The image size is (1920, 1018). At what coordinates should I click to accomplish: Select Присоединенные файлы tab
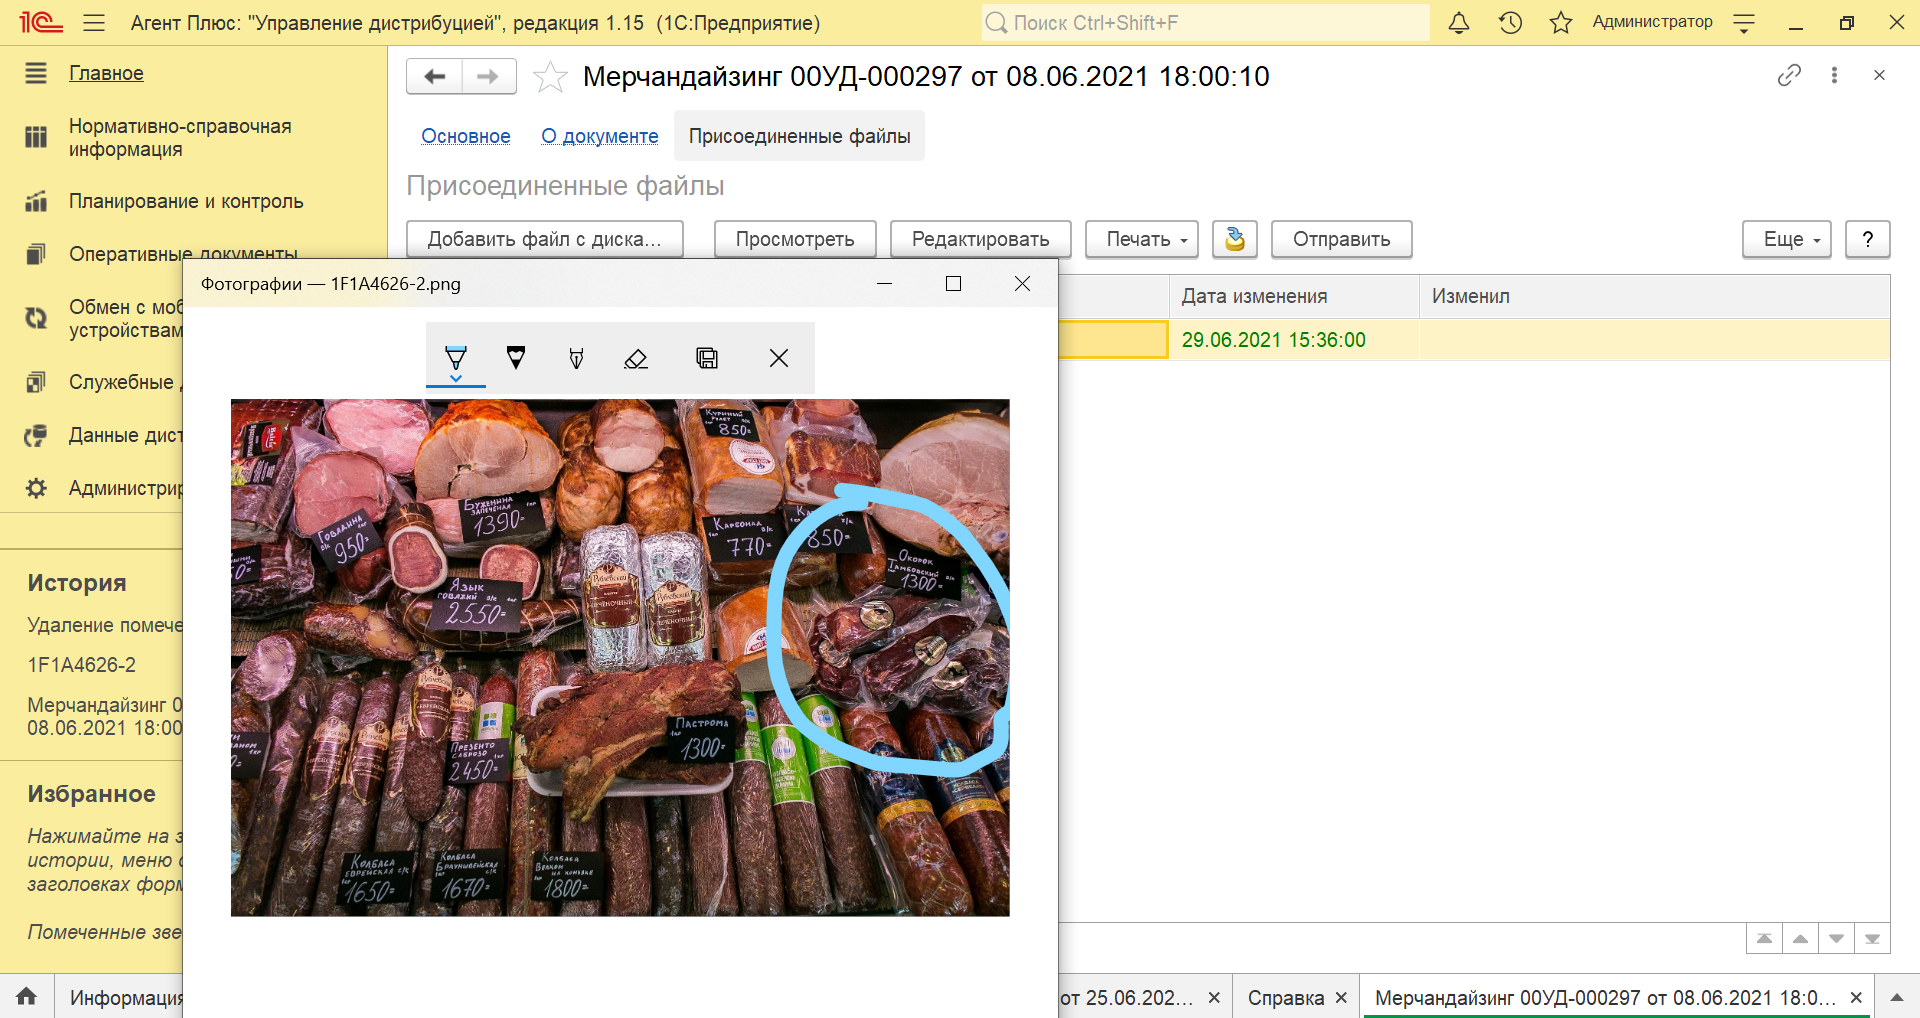click(x=799, y=136)
